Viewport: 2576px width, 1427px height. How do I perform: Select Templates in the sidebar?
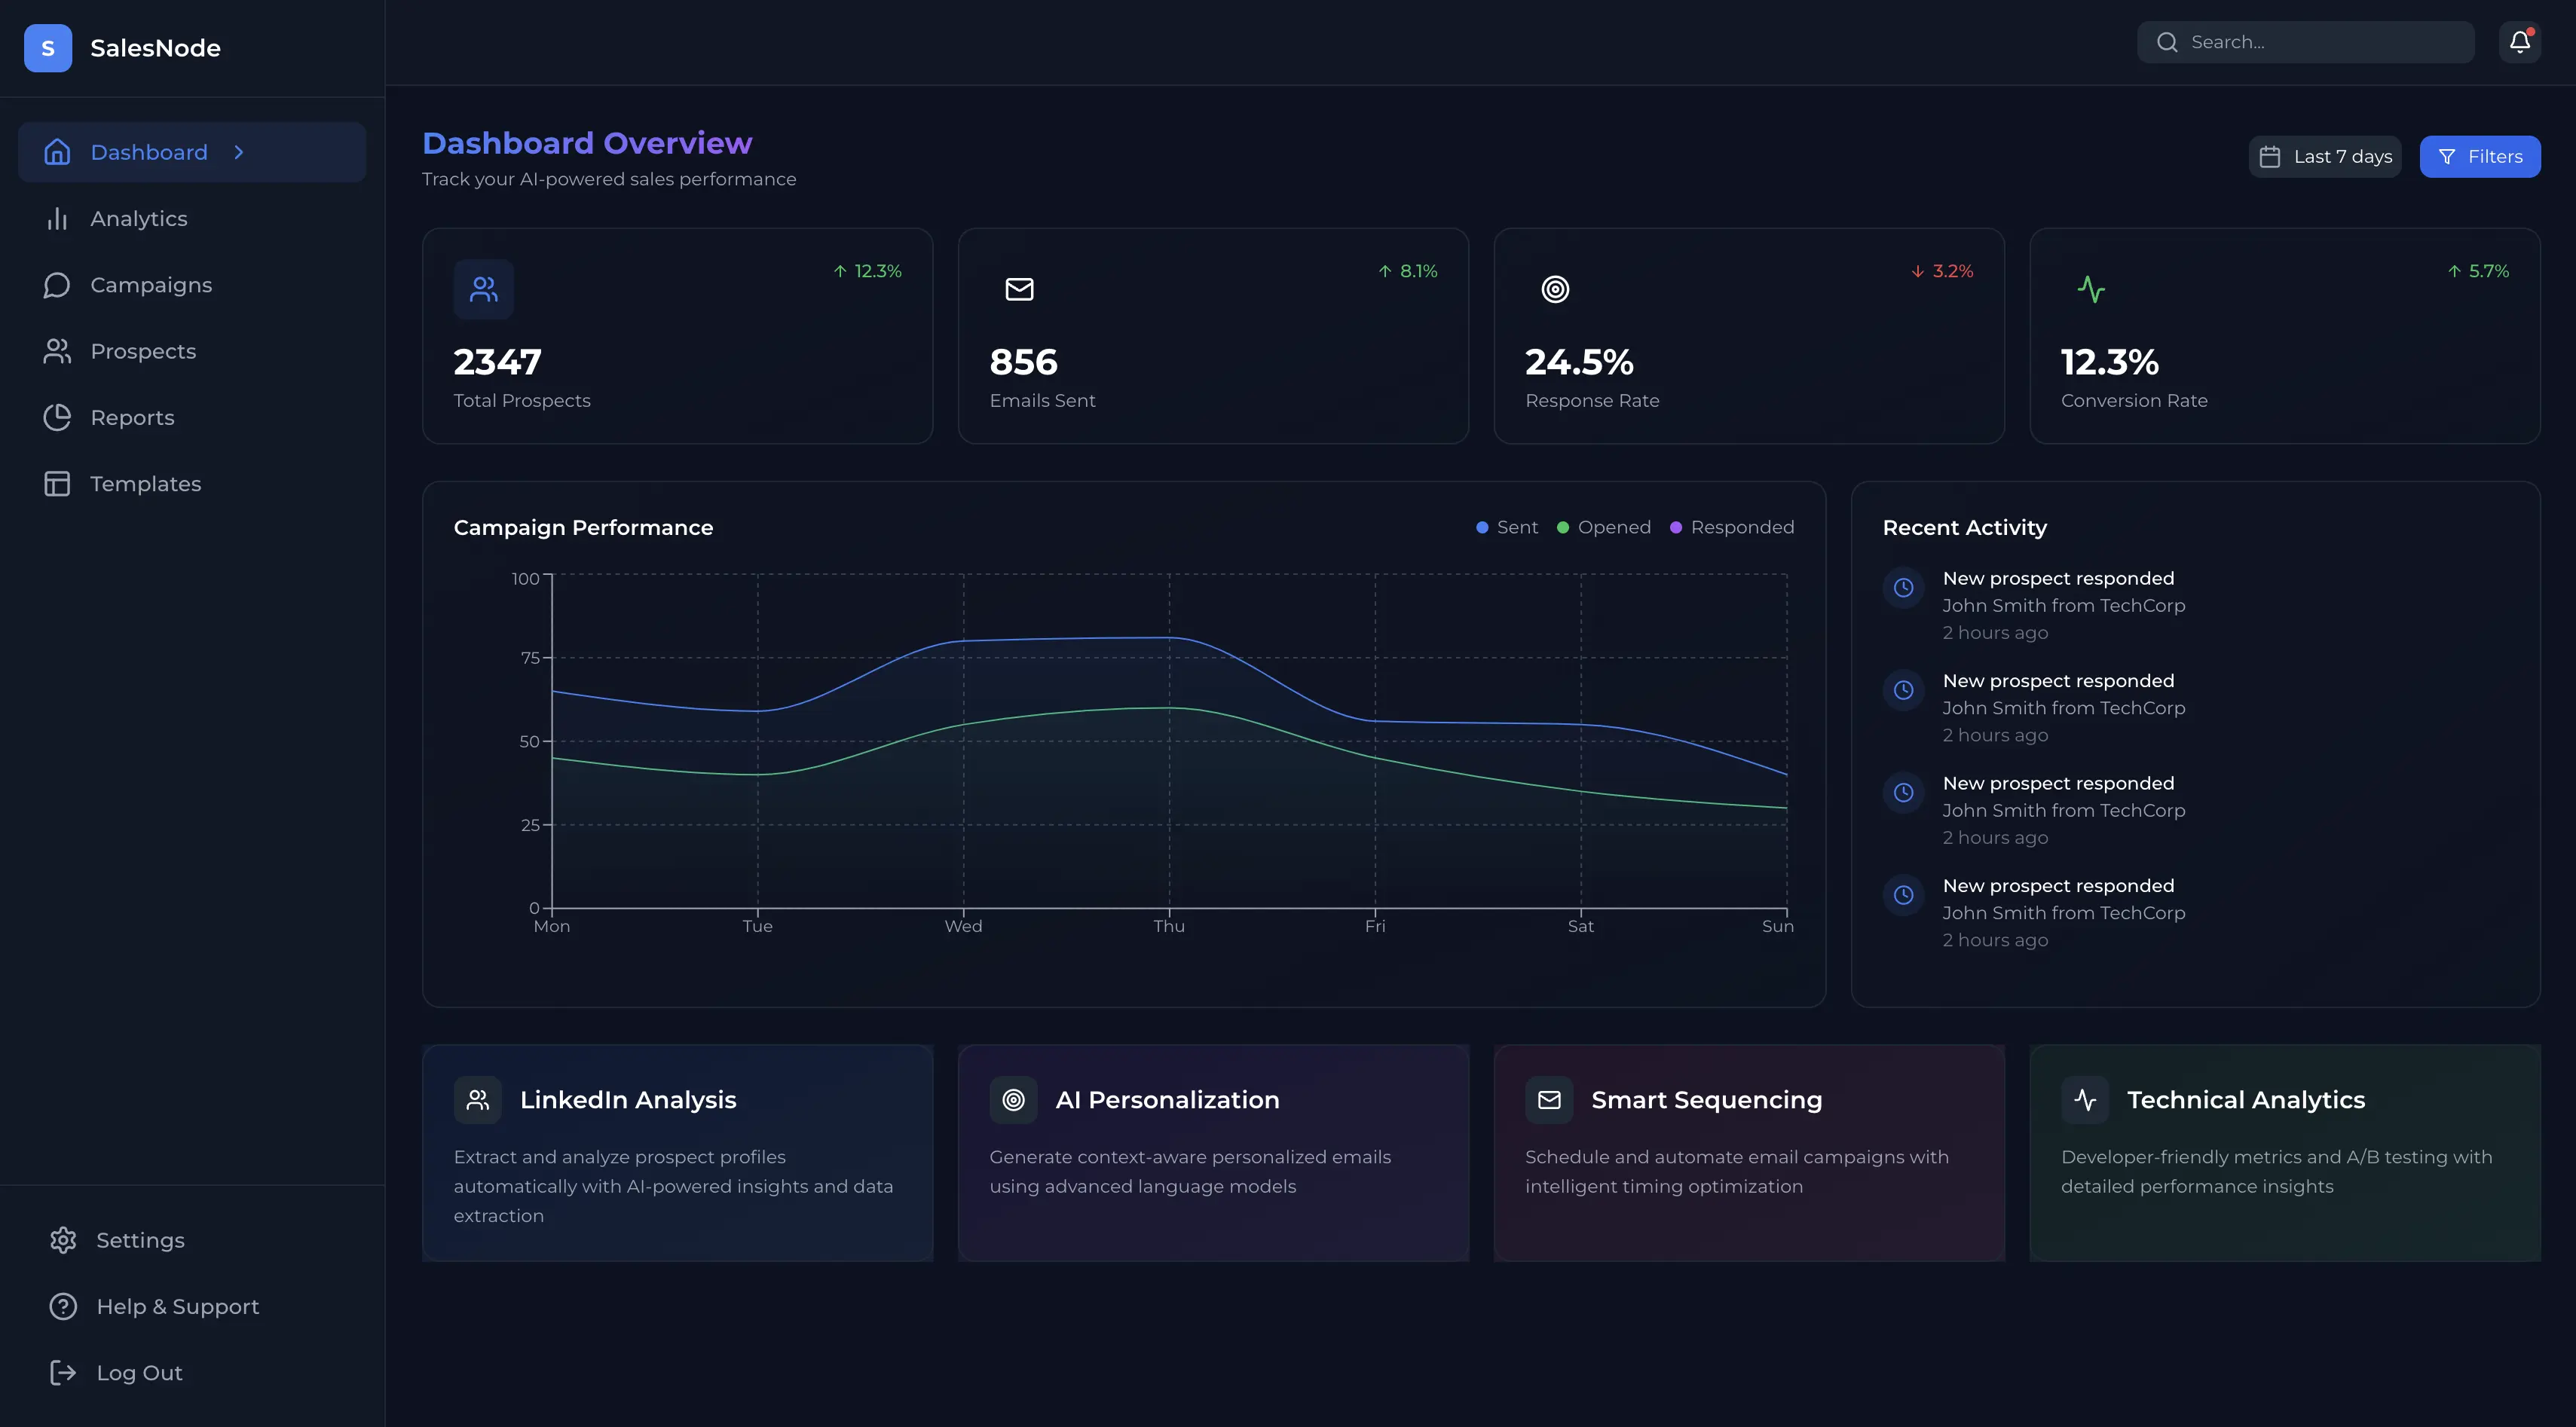(x=192, y=484)
